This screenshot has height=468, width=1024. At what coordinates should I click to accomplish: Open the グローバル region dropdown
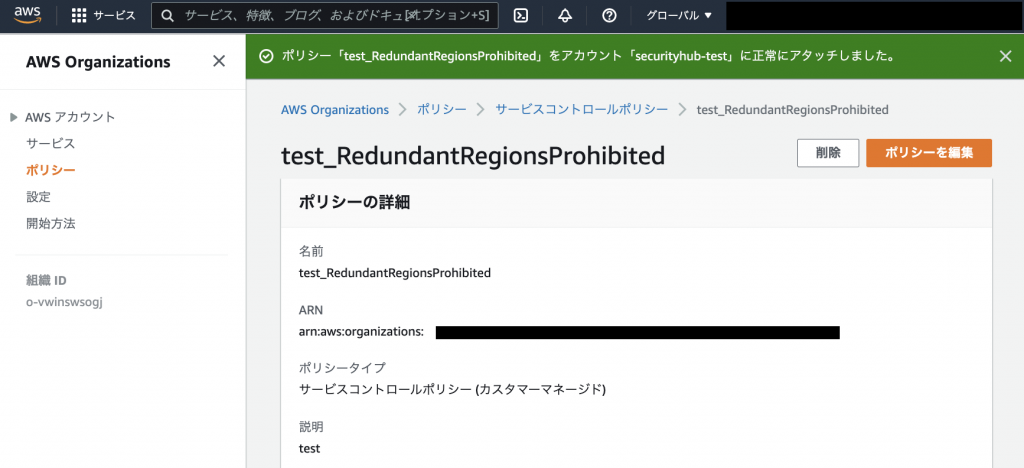pyautogui.click(x=679, y=16)
